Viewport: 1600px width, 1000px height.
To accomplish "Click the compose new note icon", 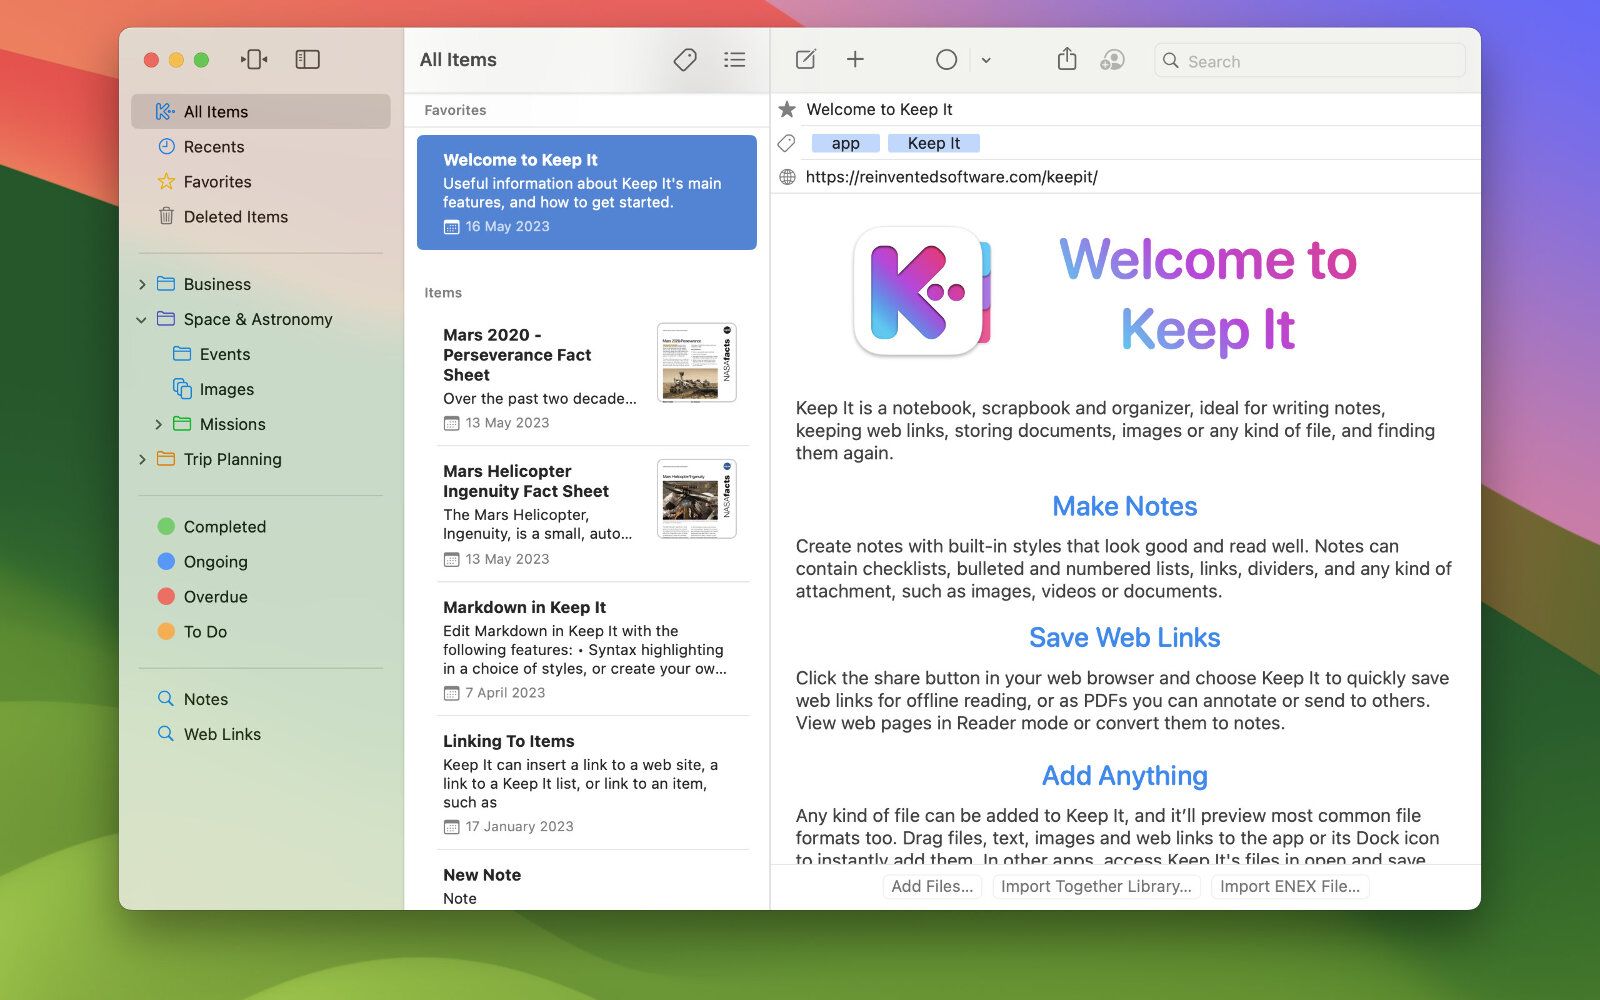I will click(805, 60).
